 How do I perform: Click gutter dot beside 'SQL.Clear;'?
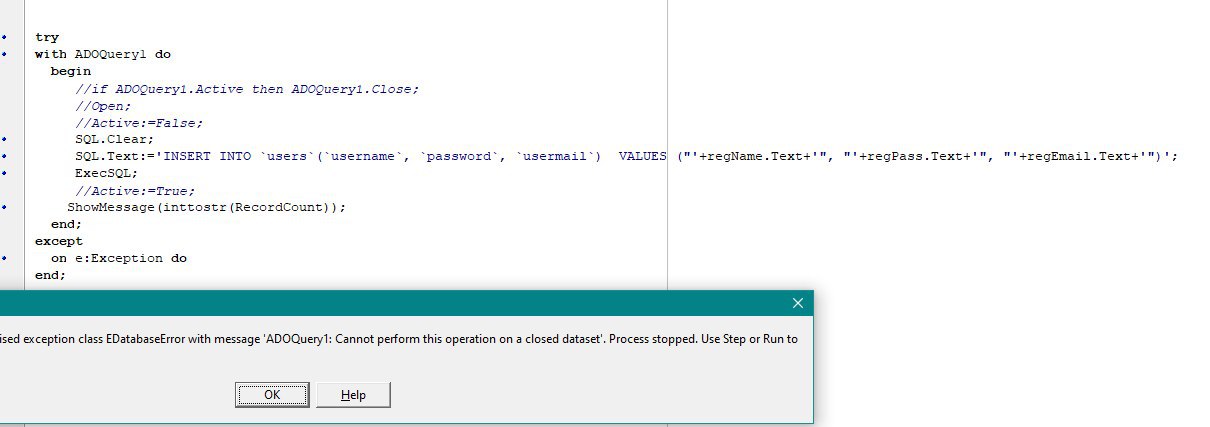[x=4, y=139]
